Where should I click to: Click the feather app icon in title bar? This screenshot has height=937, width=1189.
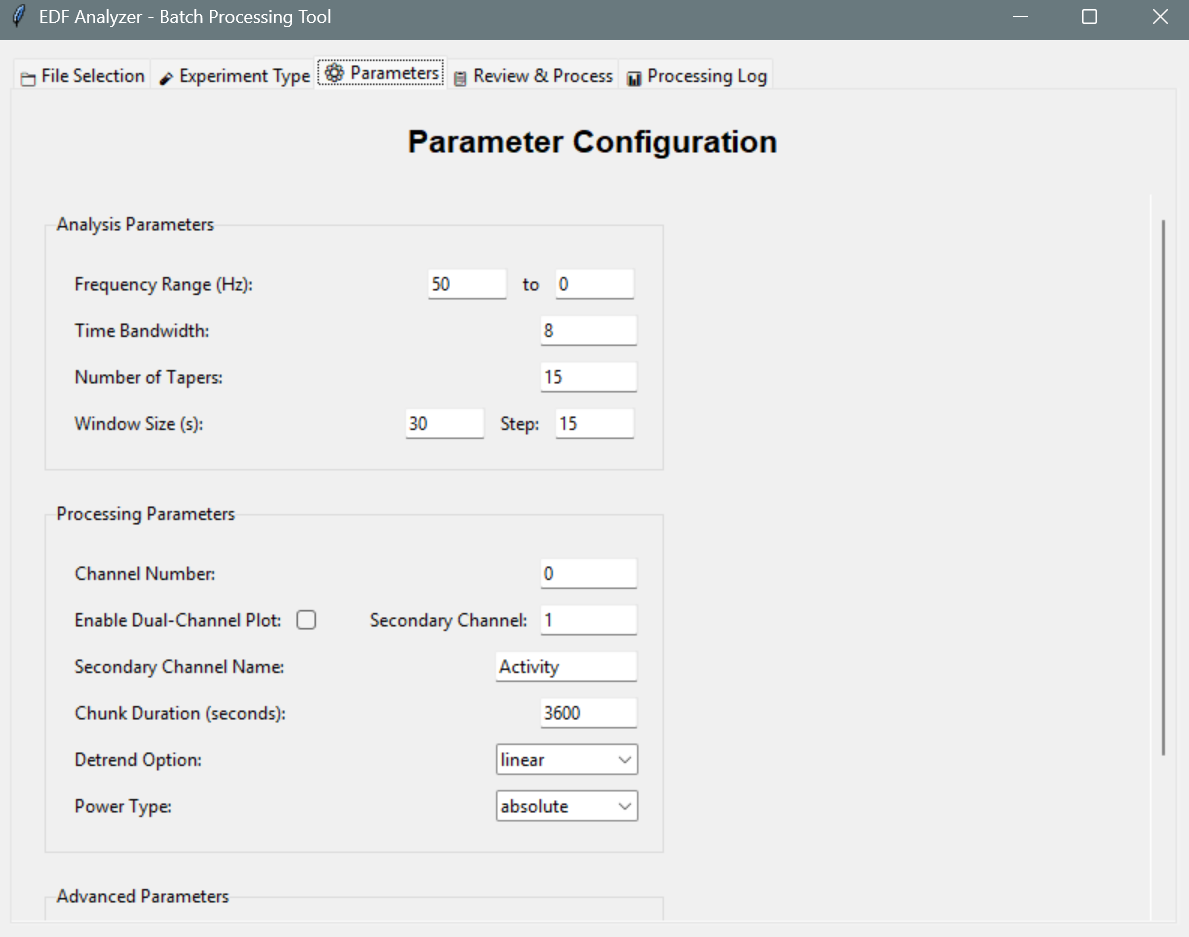[18, 17]
